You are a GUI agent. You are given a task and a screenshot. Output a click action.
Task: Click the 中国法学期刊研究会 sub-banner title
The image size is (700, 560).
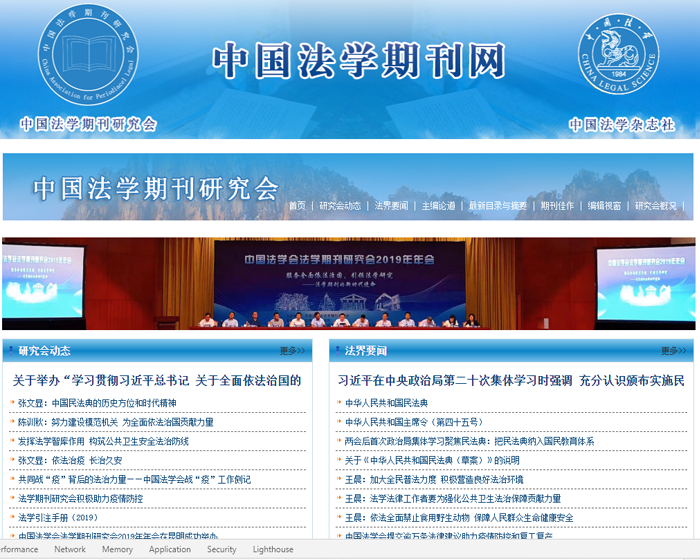tap(156, 188)
